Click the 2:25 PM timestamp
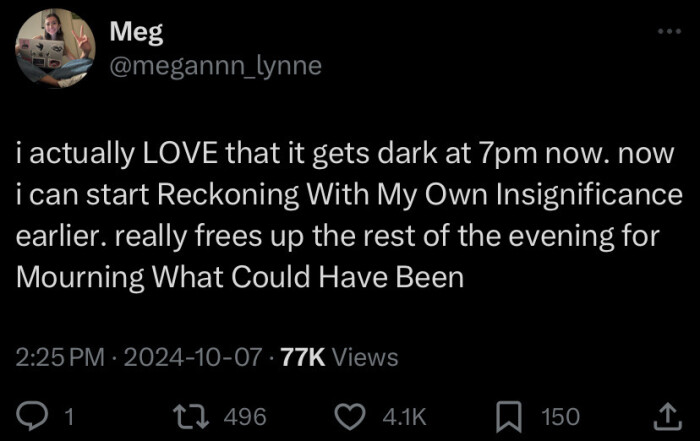 point(59,357)
